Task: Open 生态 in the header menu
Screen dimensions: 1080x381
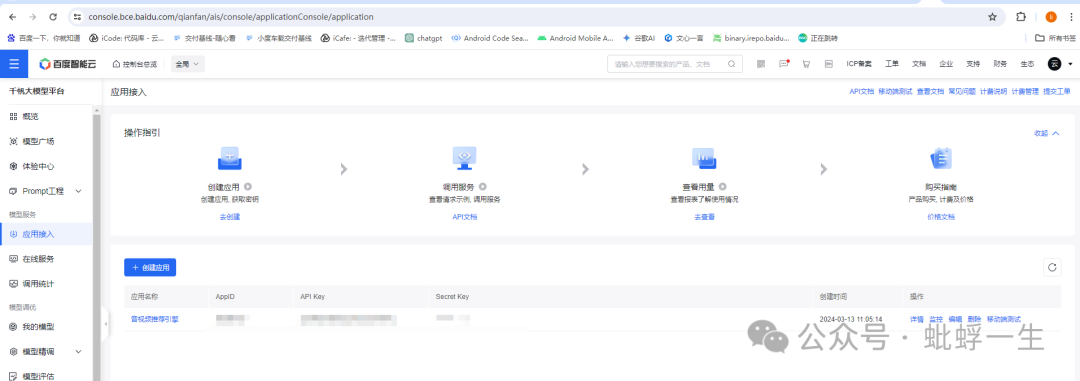Action: pyautogui.click(x=1027, y=64)
